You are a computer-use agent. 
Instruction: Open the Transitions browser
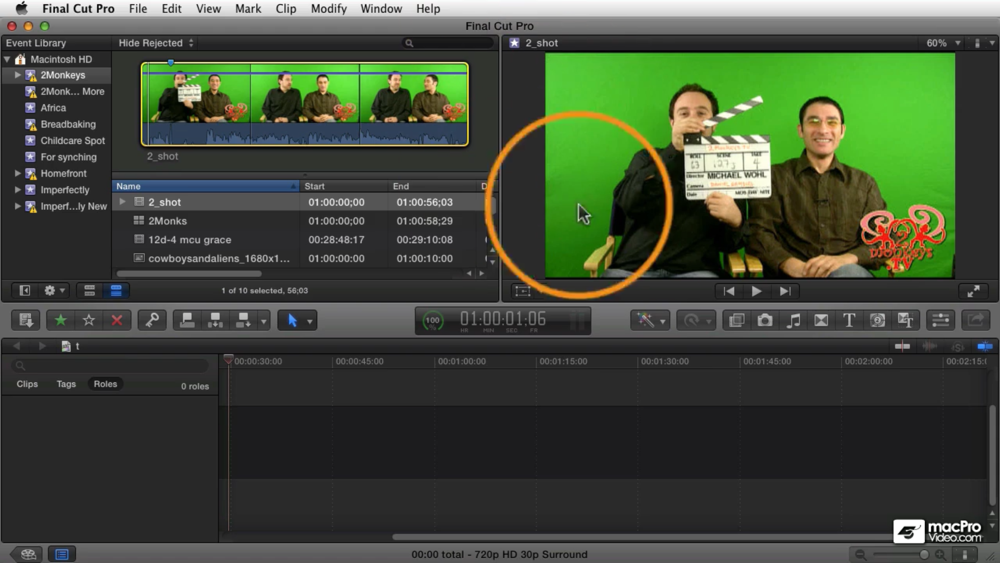pyautogui.click(x=821, y=321)
